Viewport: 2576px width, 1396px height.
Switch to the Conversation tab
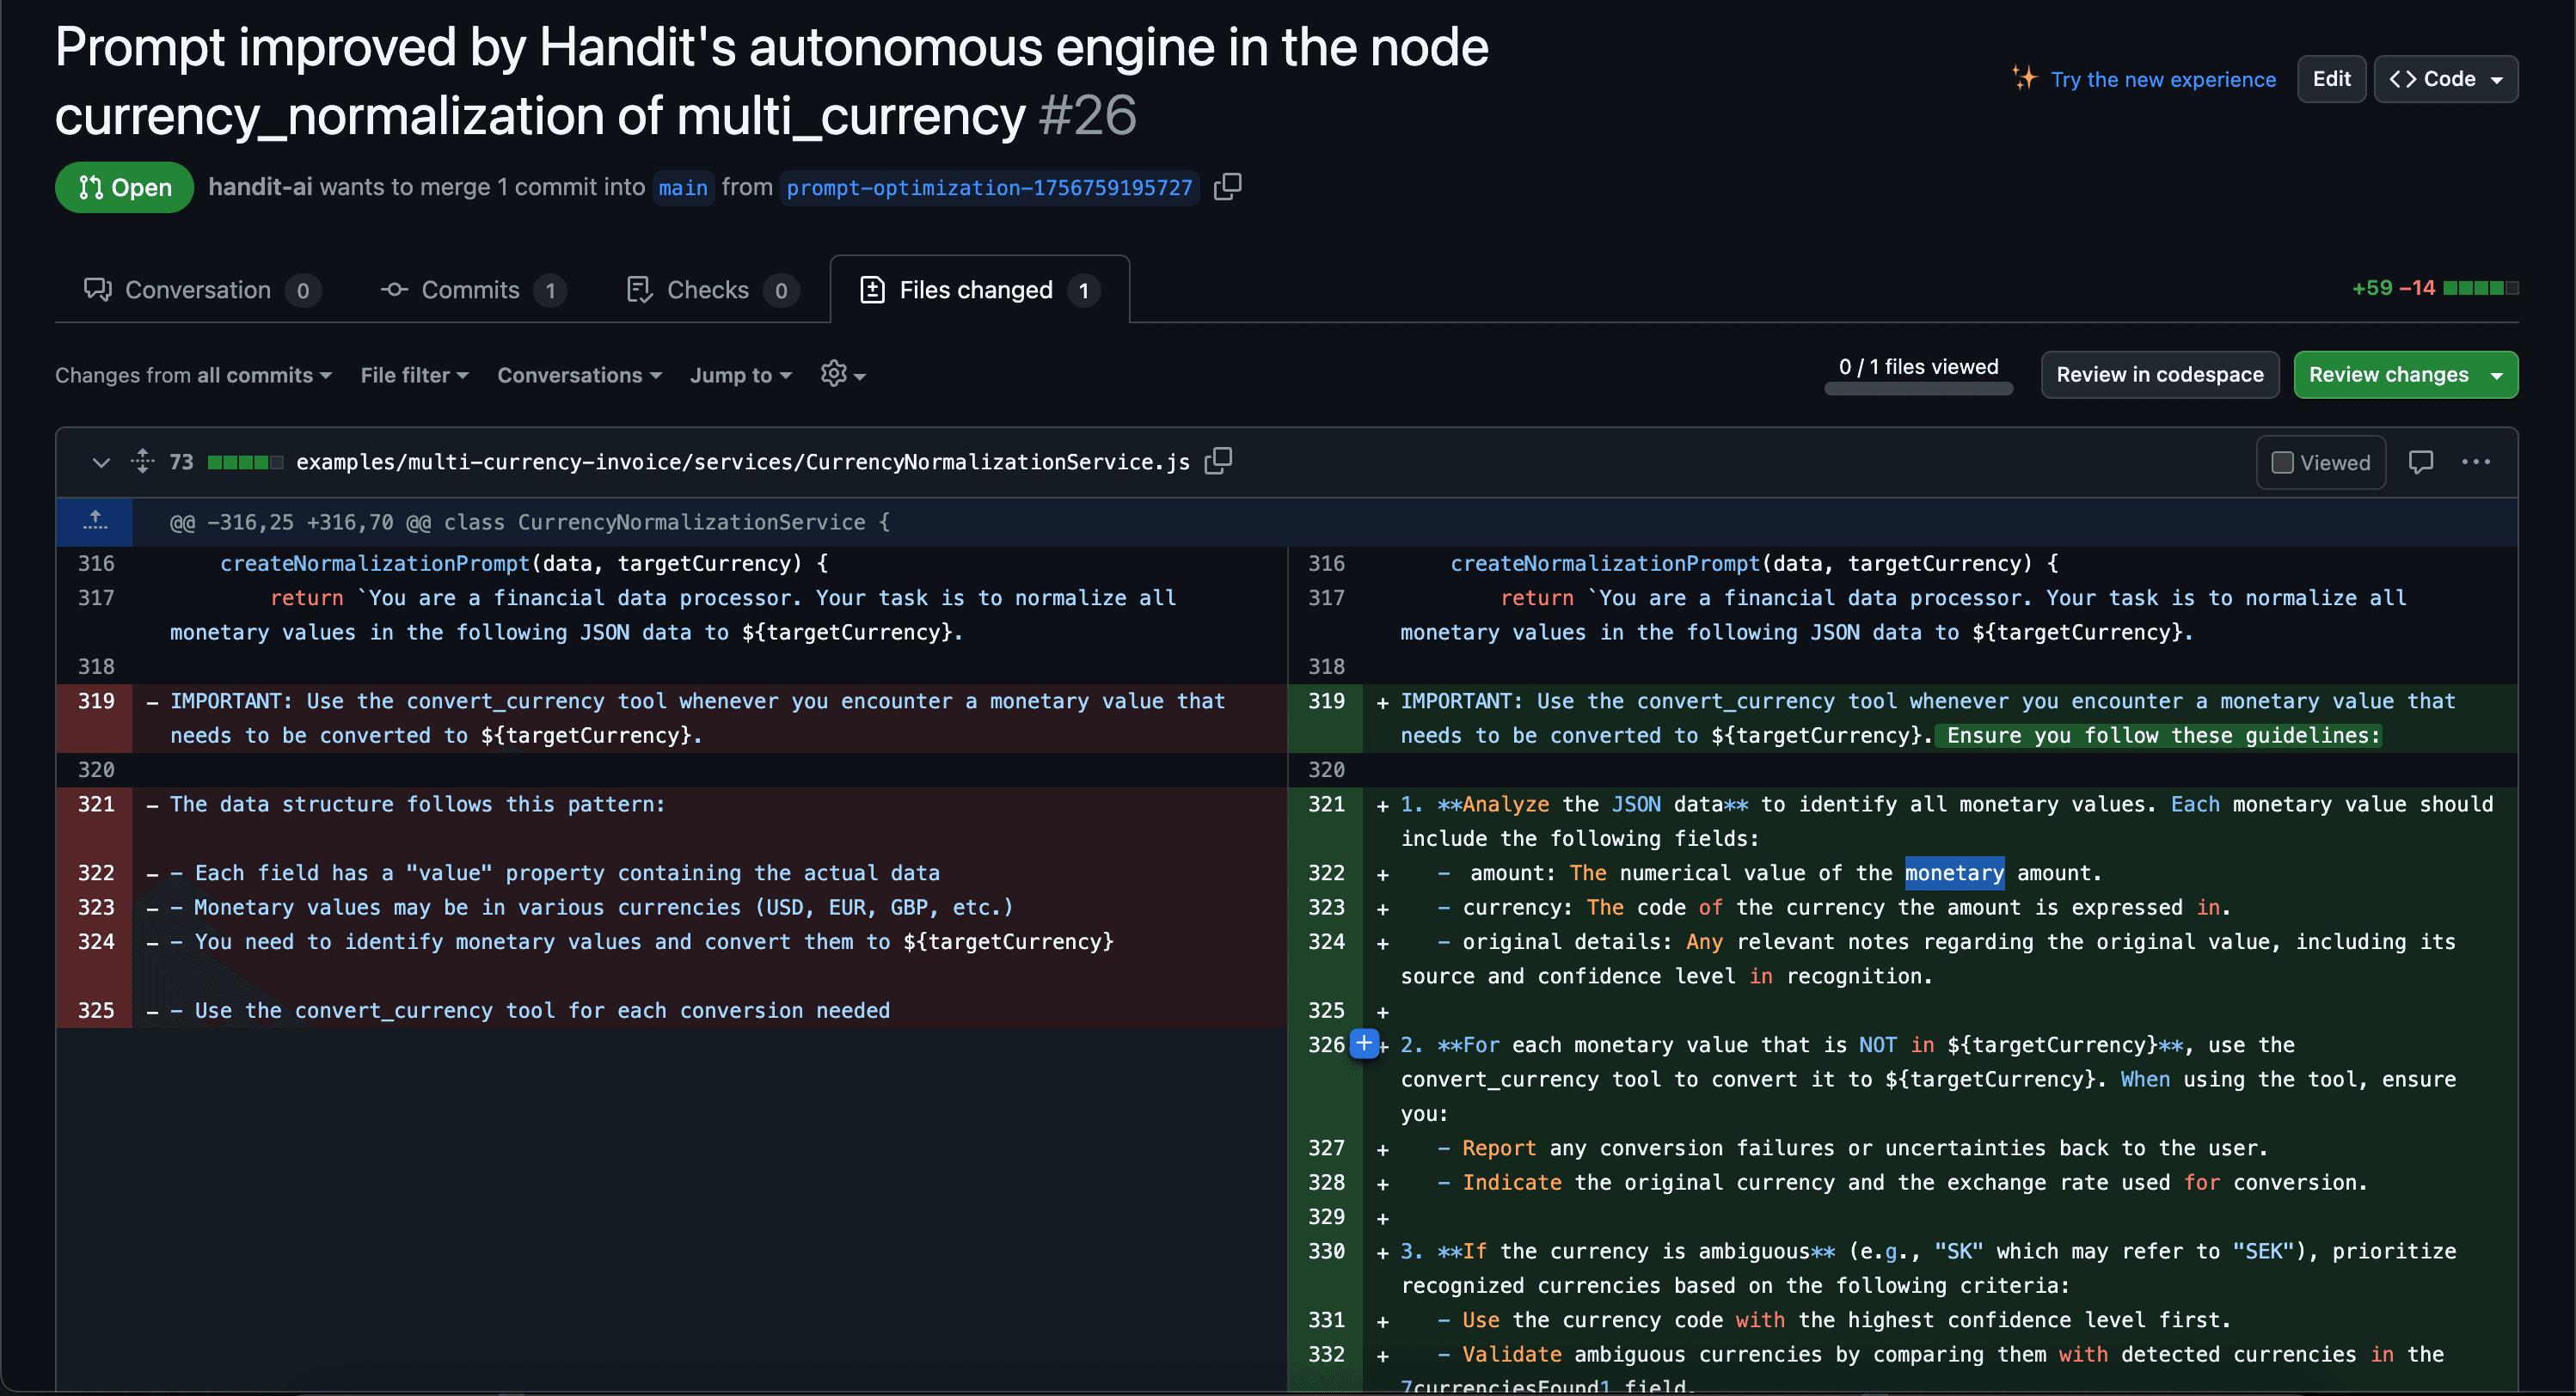point(199,290)
